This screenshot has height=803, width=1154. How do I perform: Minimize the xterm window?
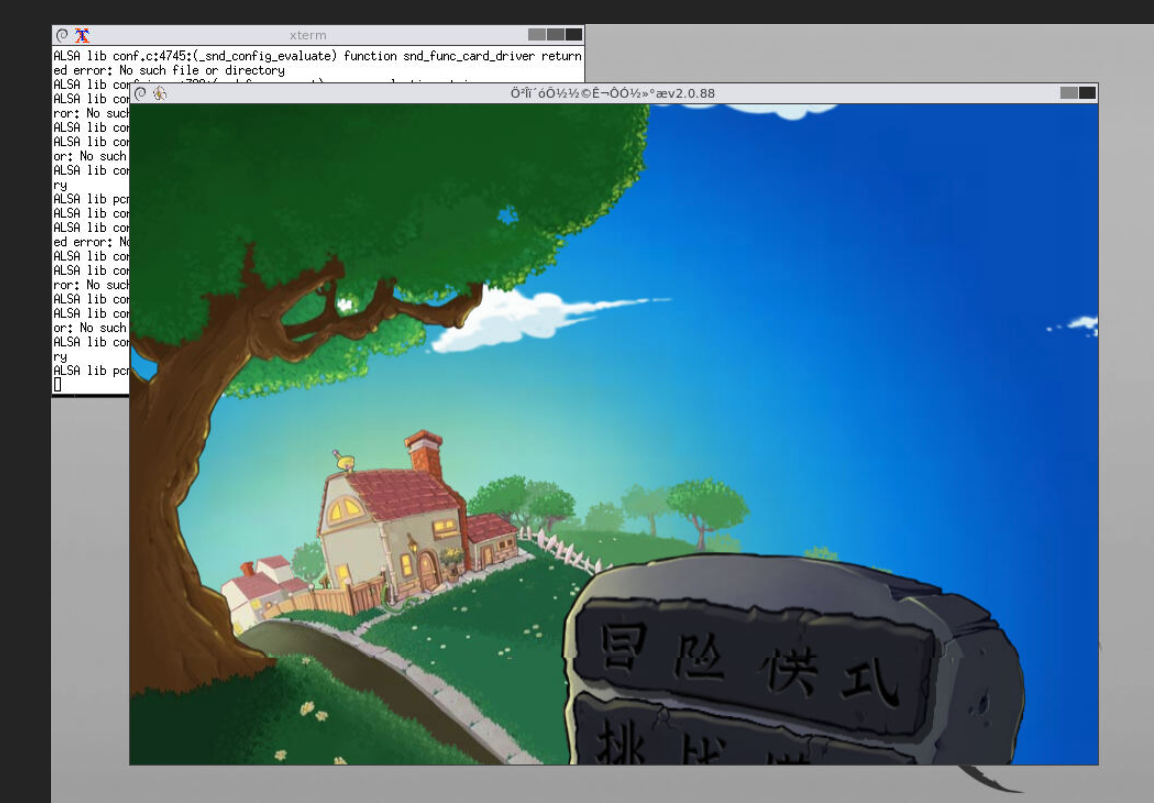click(537, 35)
